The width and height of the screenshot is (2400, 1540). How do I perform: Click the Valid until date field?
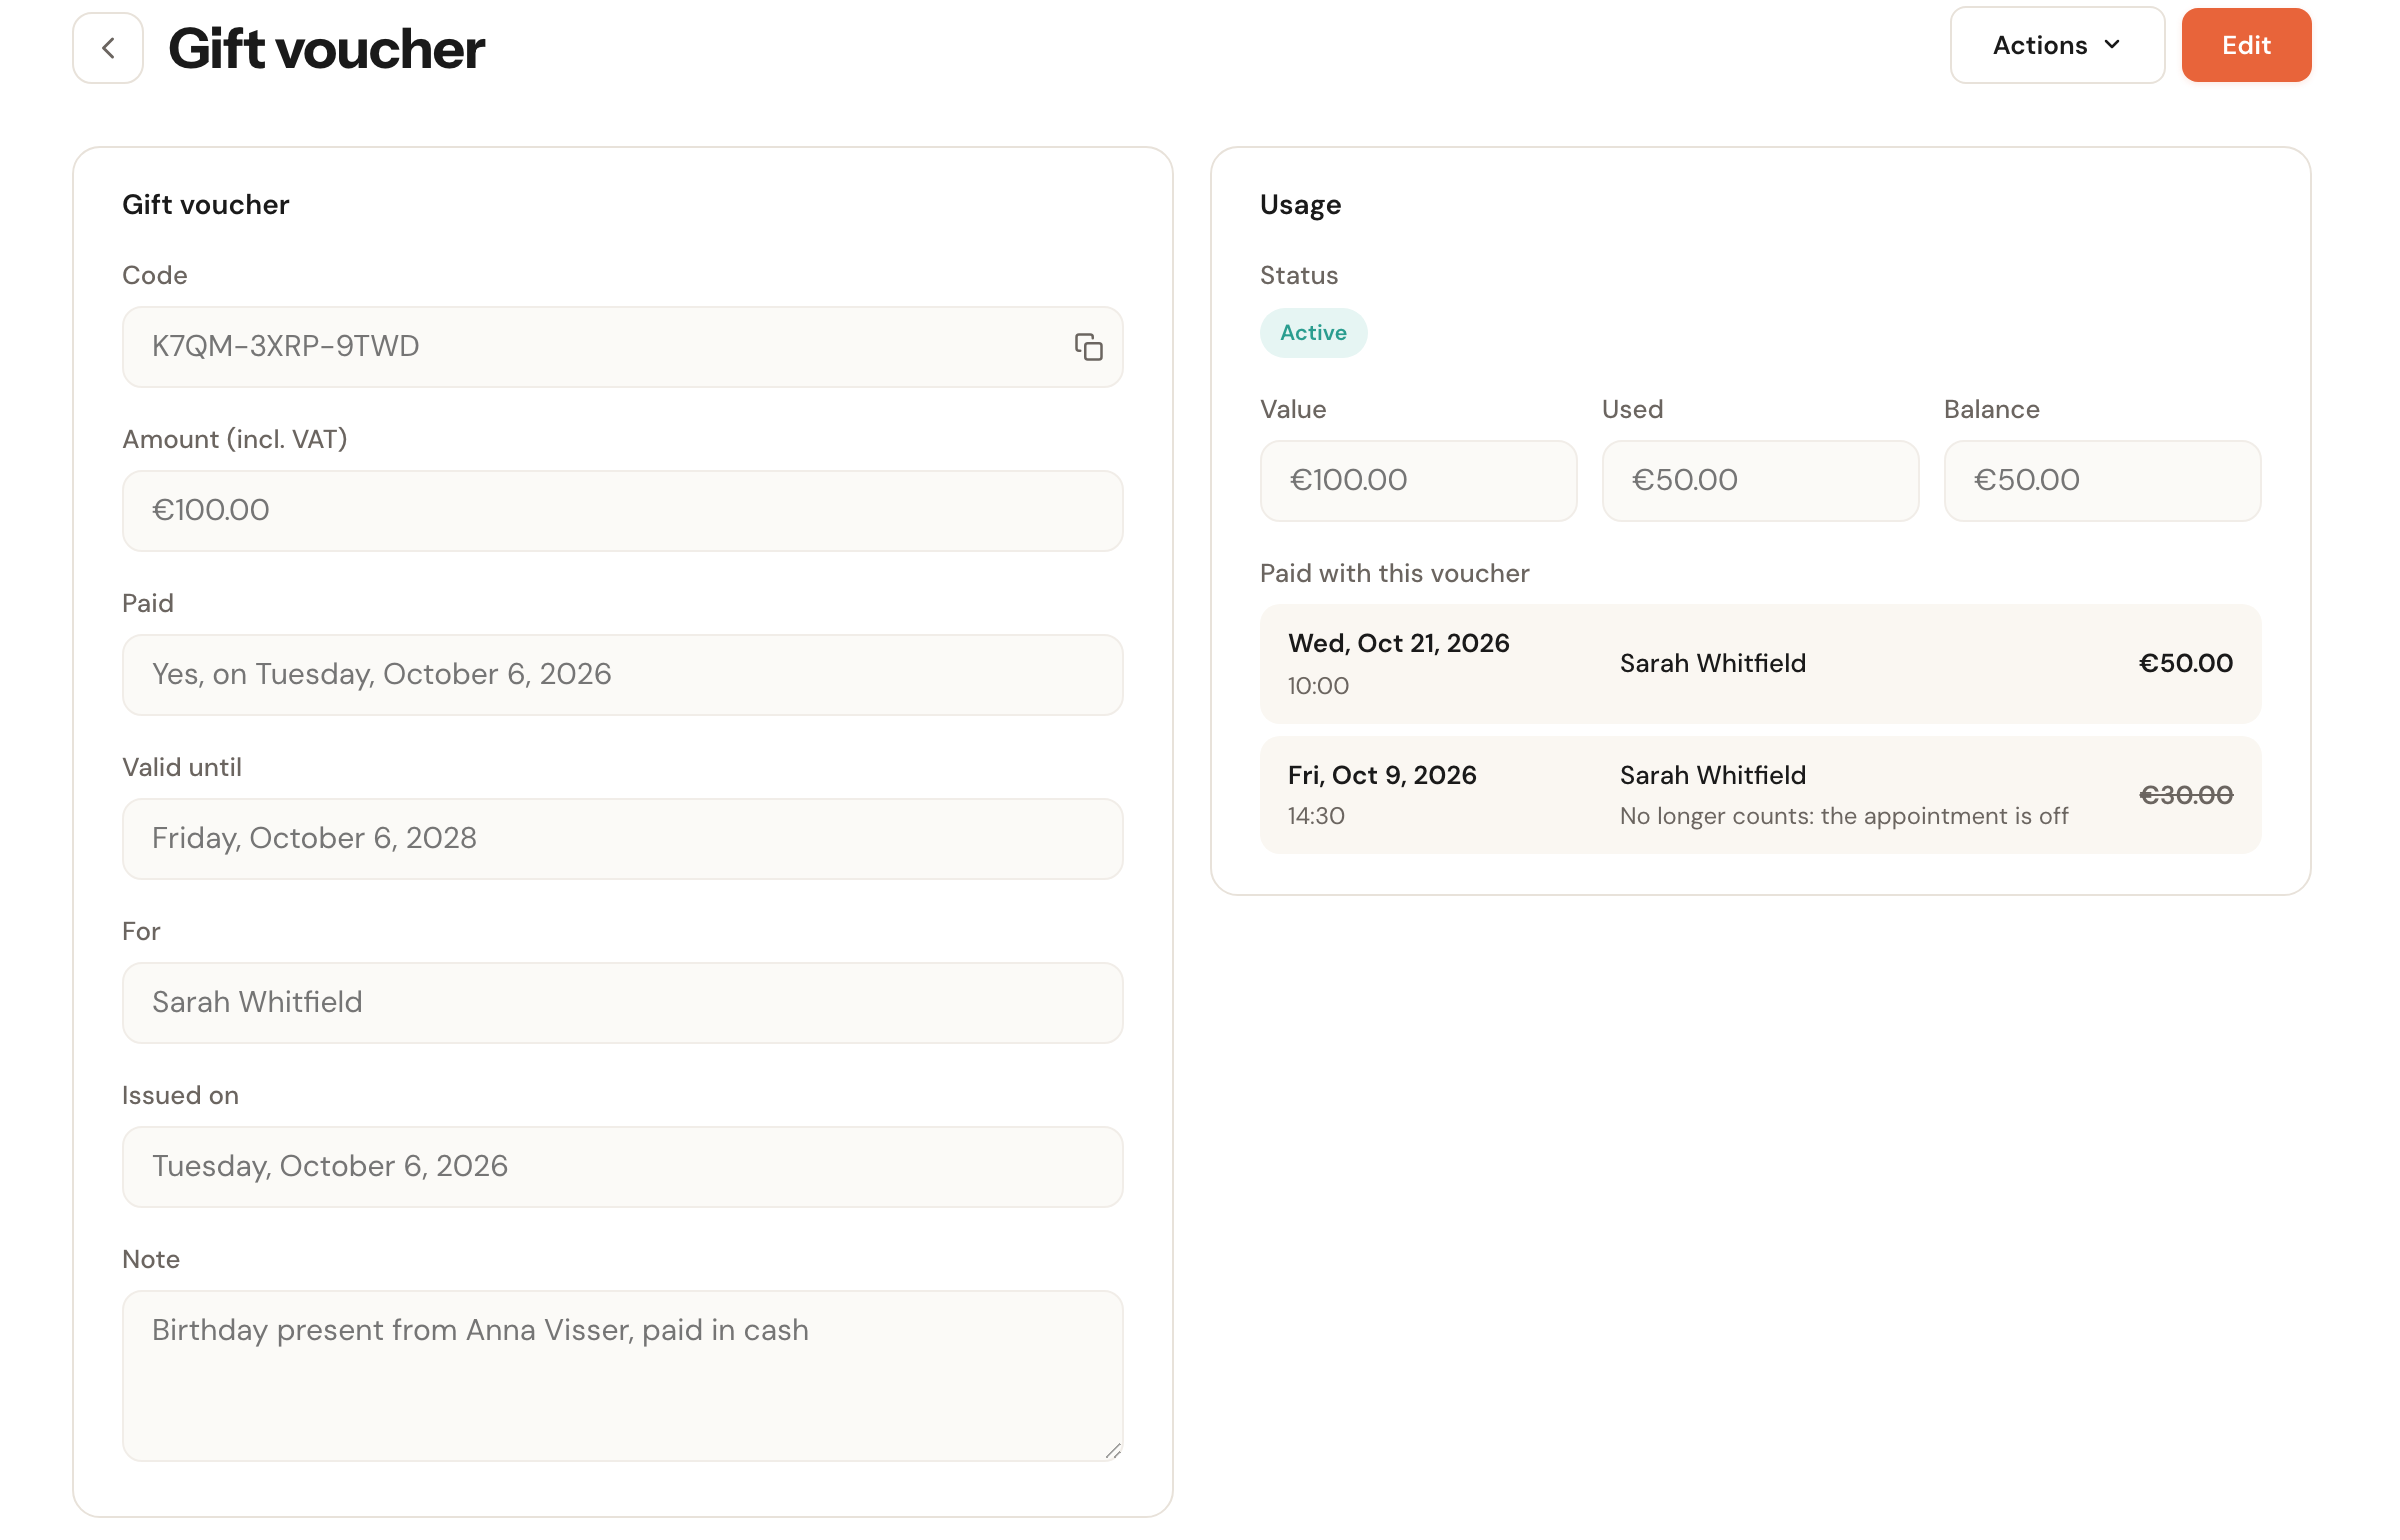[622, 839]
